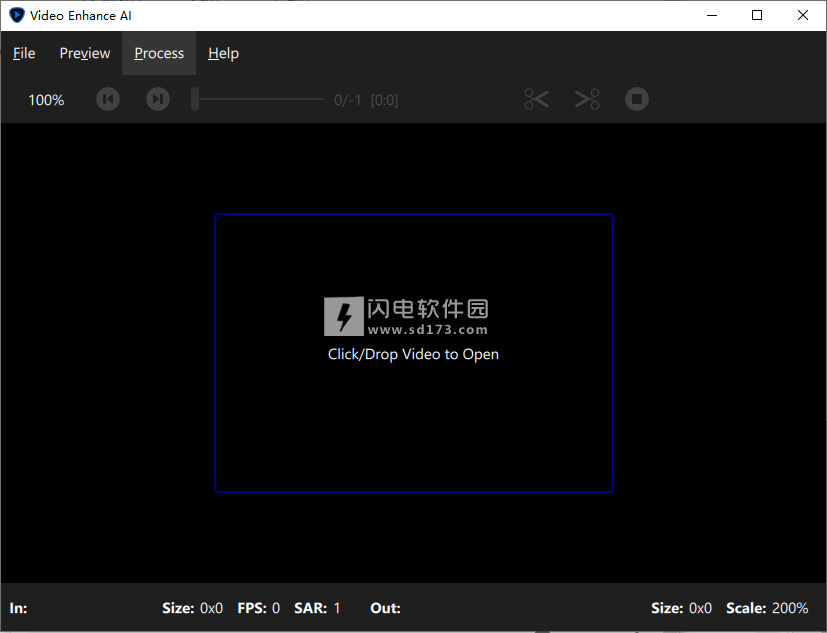Open the Help menu
Viewport: 827px width, 633px height.
(223, 53)
